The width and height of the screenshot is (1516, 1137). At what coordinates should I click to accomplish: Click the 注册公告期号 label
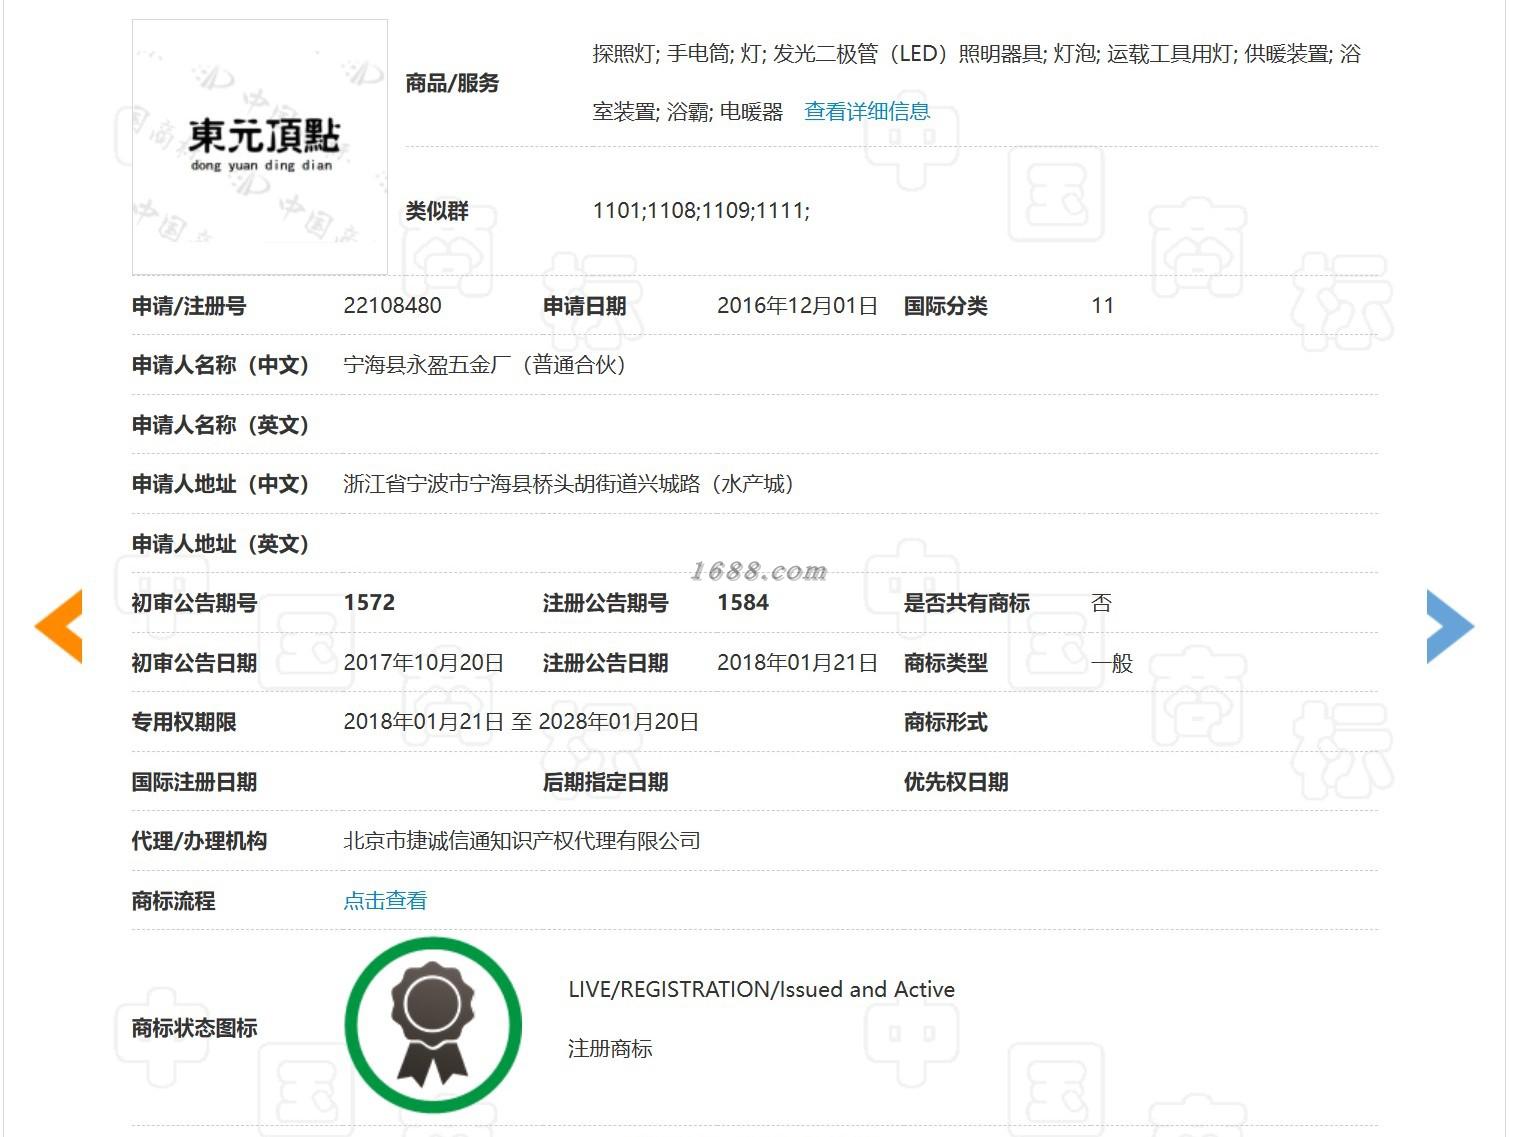pyautogui.click(x=605, y=603)
